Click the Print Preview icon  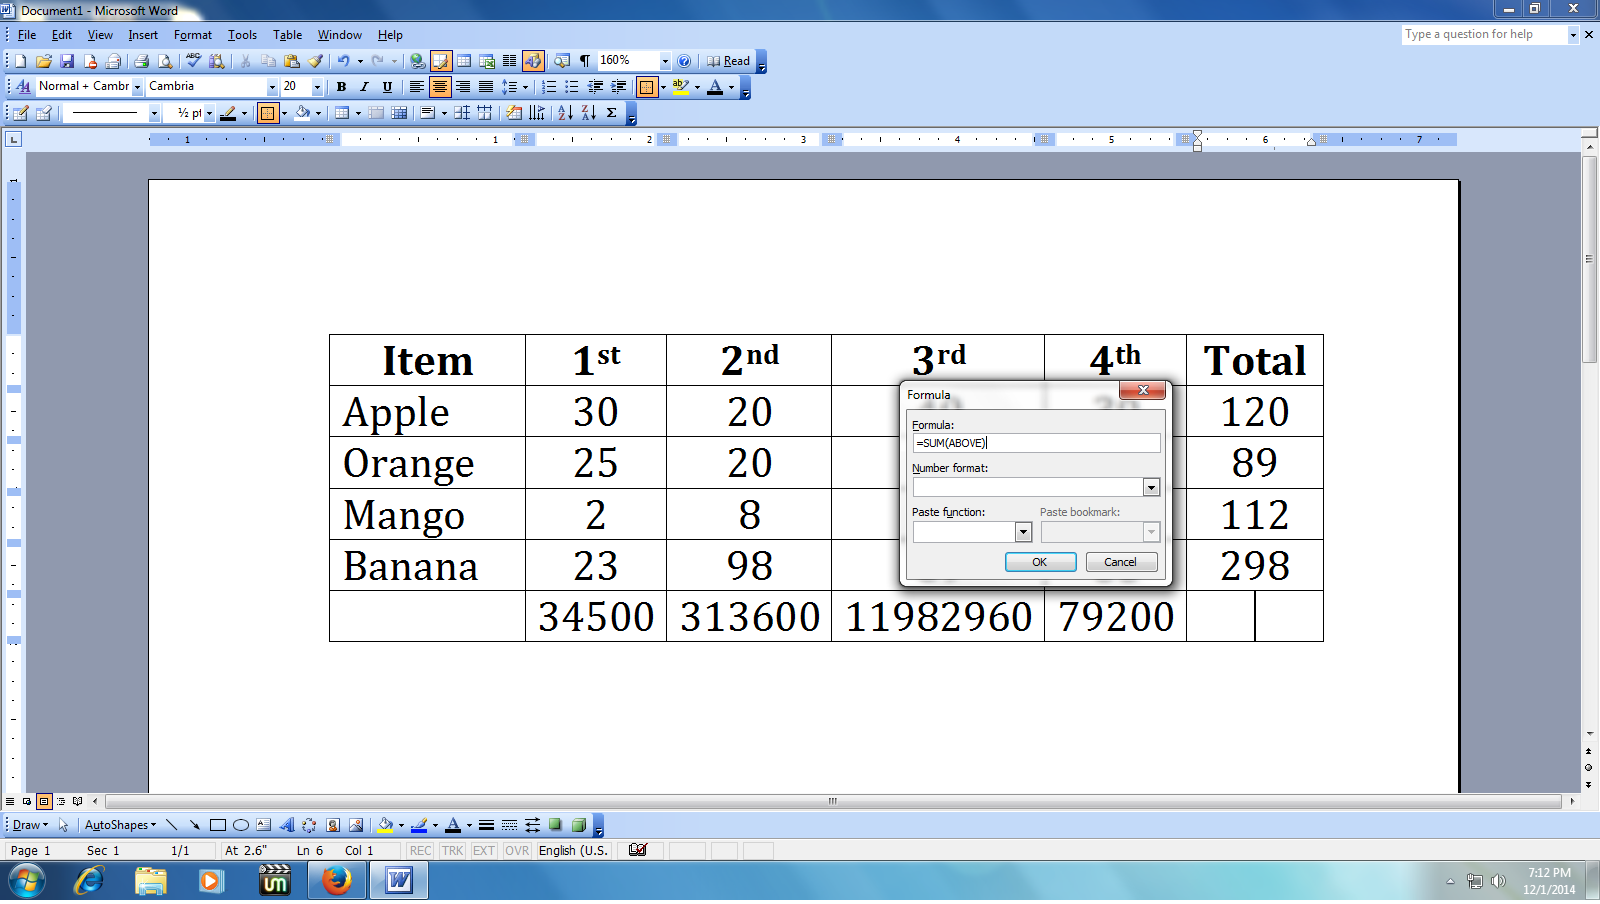(x=165, y=61)
